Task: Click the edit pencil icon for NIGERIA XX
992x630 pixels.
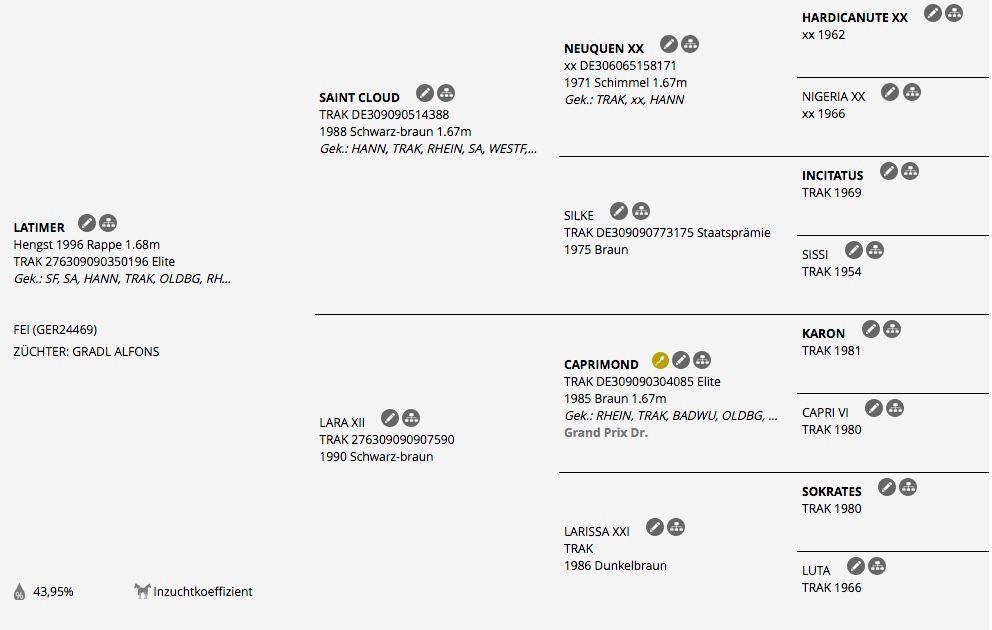Action: [x=891, y=92]
